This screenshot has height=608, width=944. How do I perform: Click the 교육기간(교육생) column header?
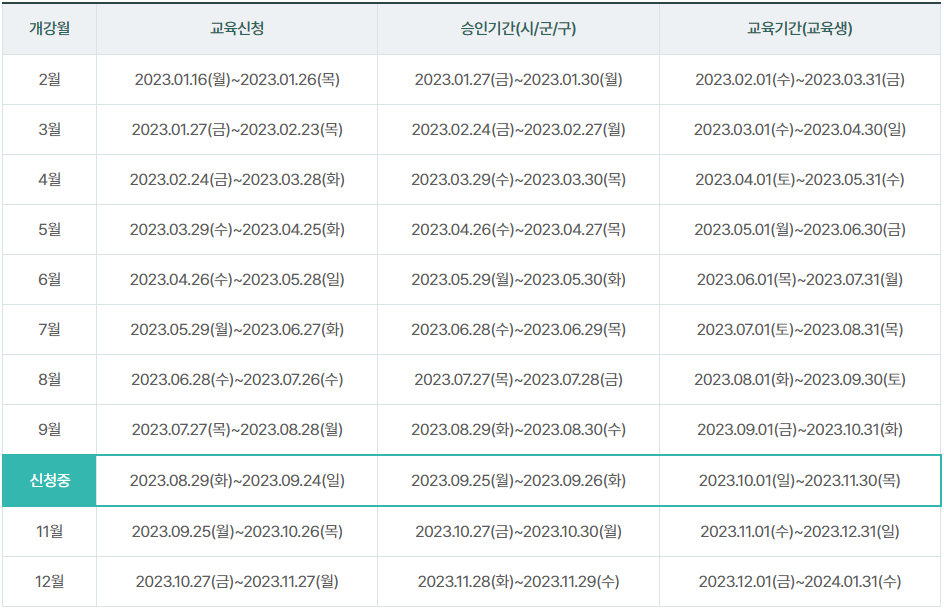(x=800, y=29)
